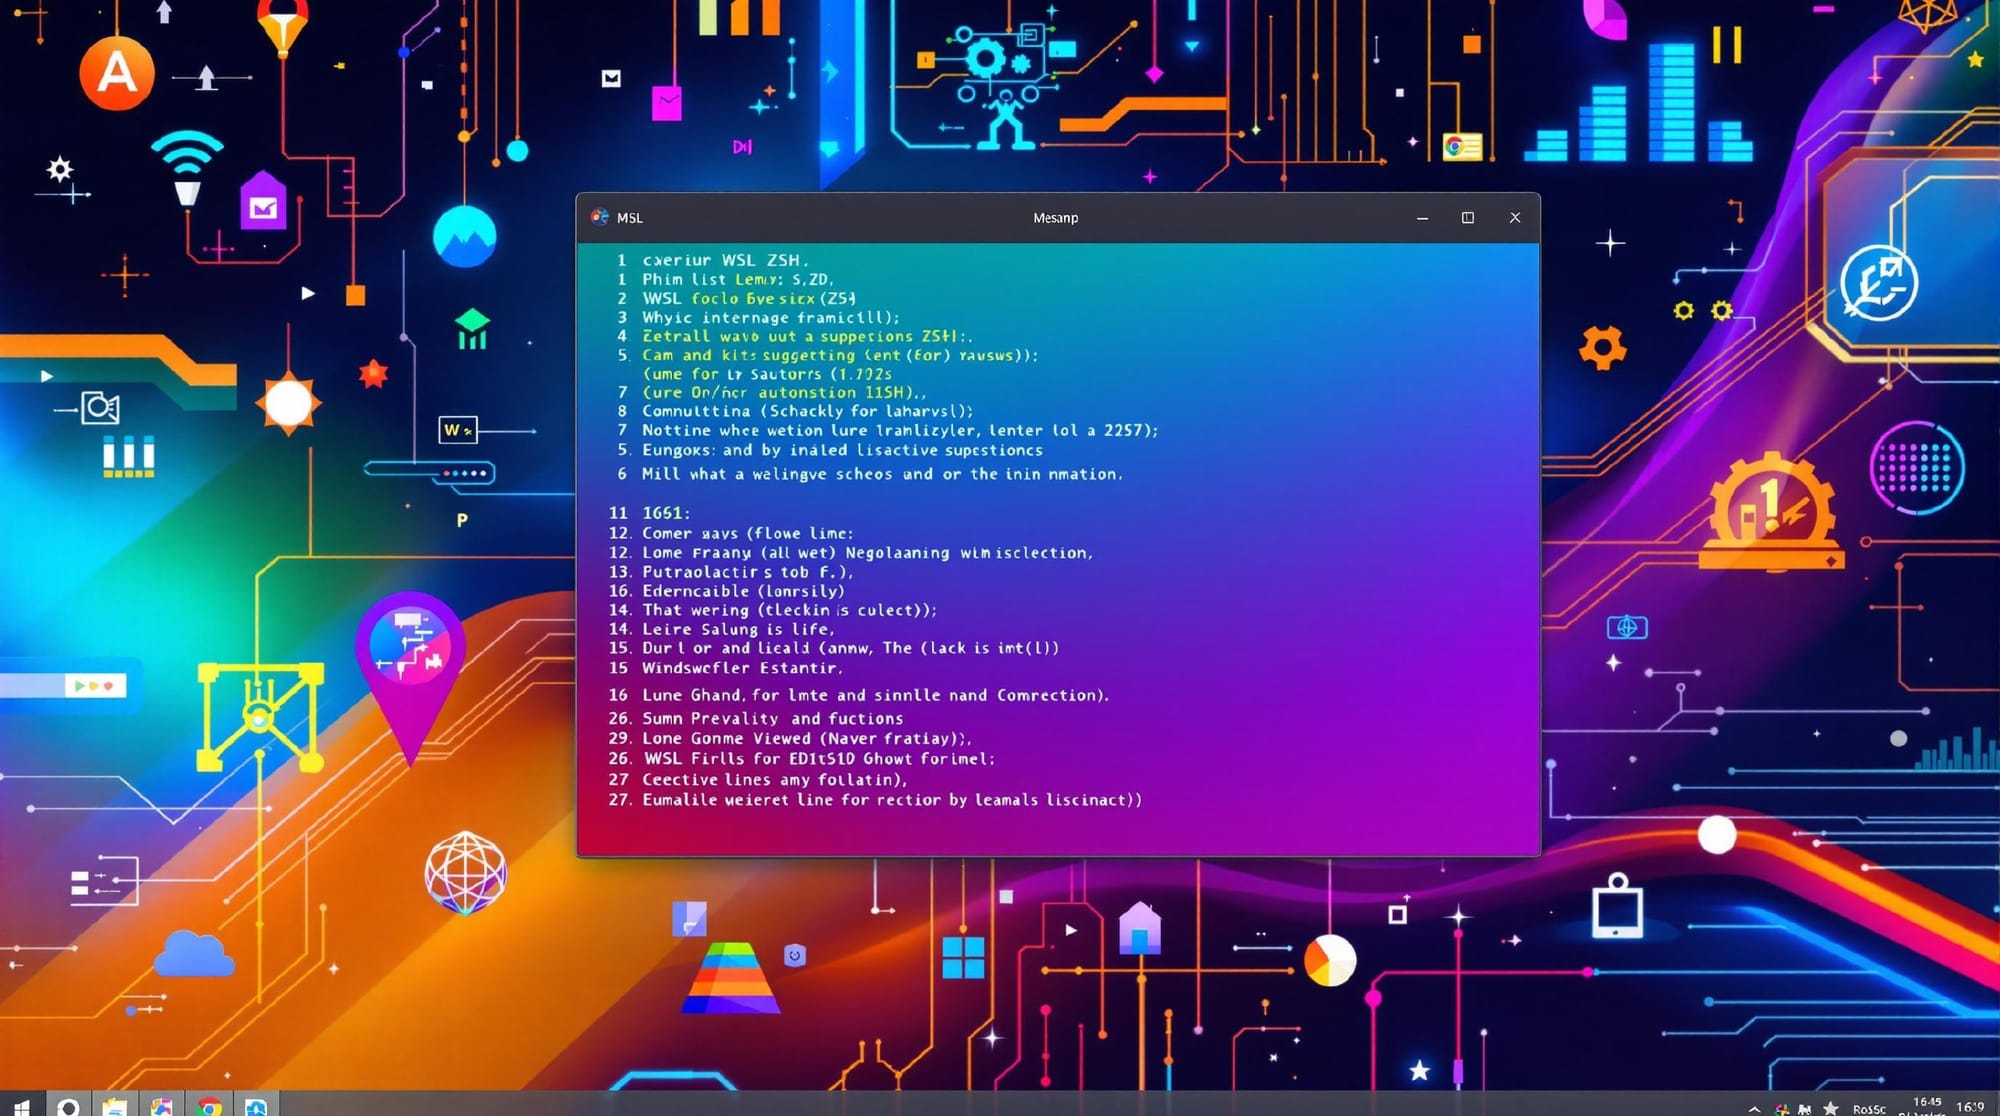The image size is (2000, 1116).
Task: Click the Mesanp window title text
Action: [1055, 217]
